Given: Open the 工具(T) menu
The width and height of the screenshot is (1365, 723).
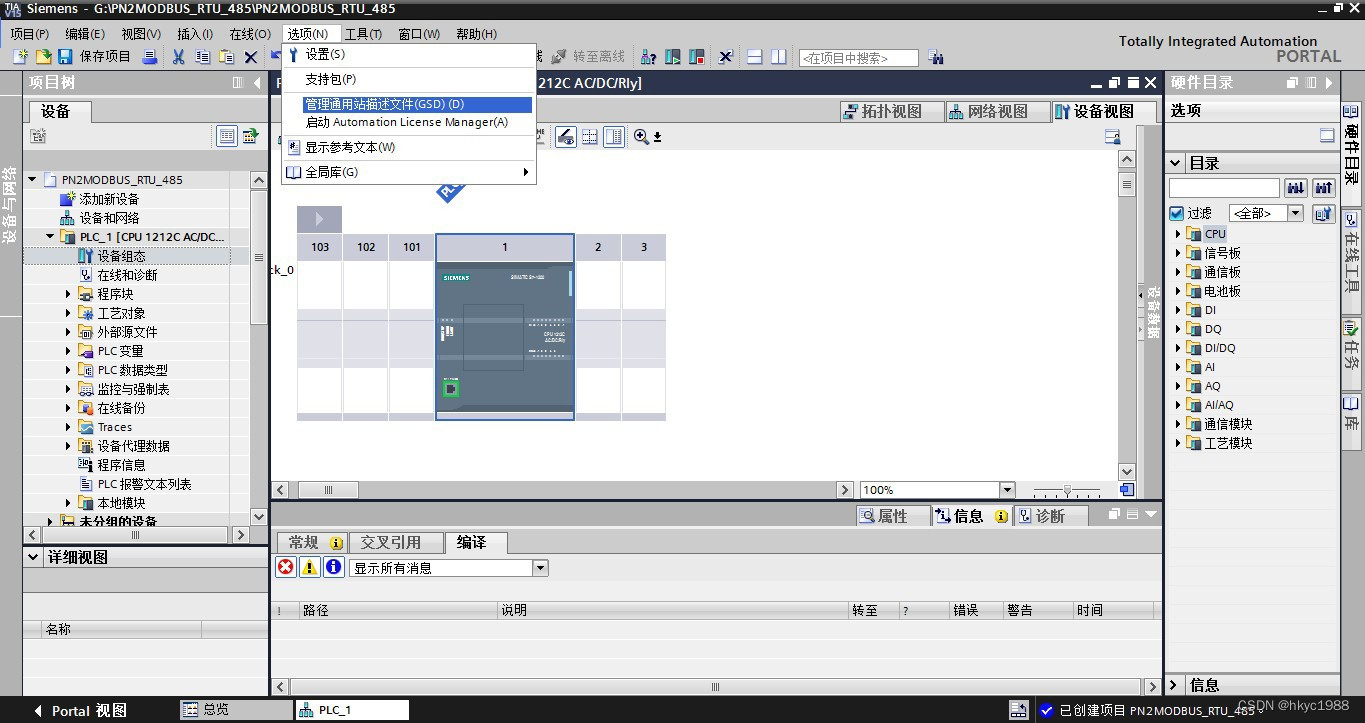Looking at the screenshot, I should coord(363,34).
